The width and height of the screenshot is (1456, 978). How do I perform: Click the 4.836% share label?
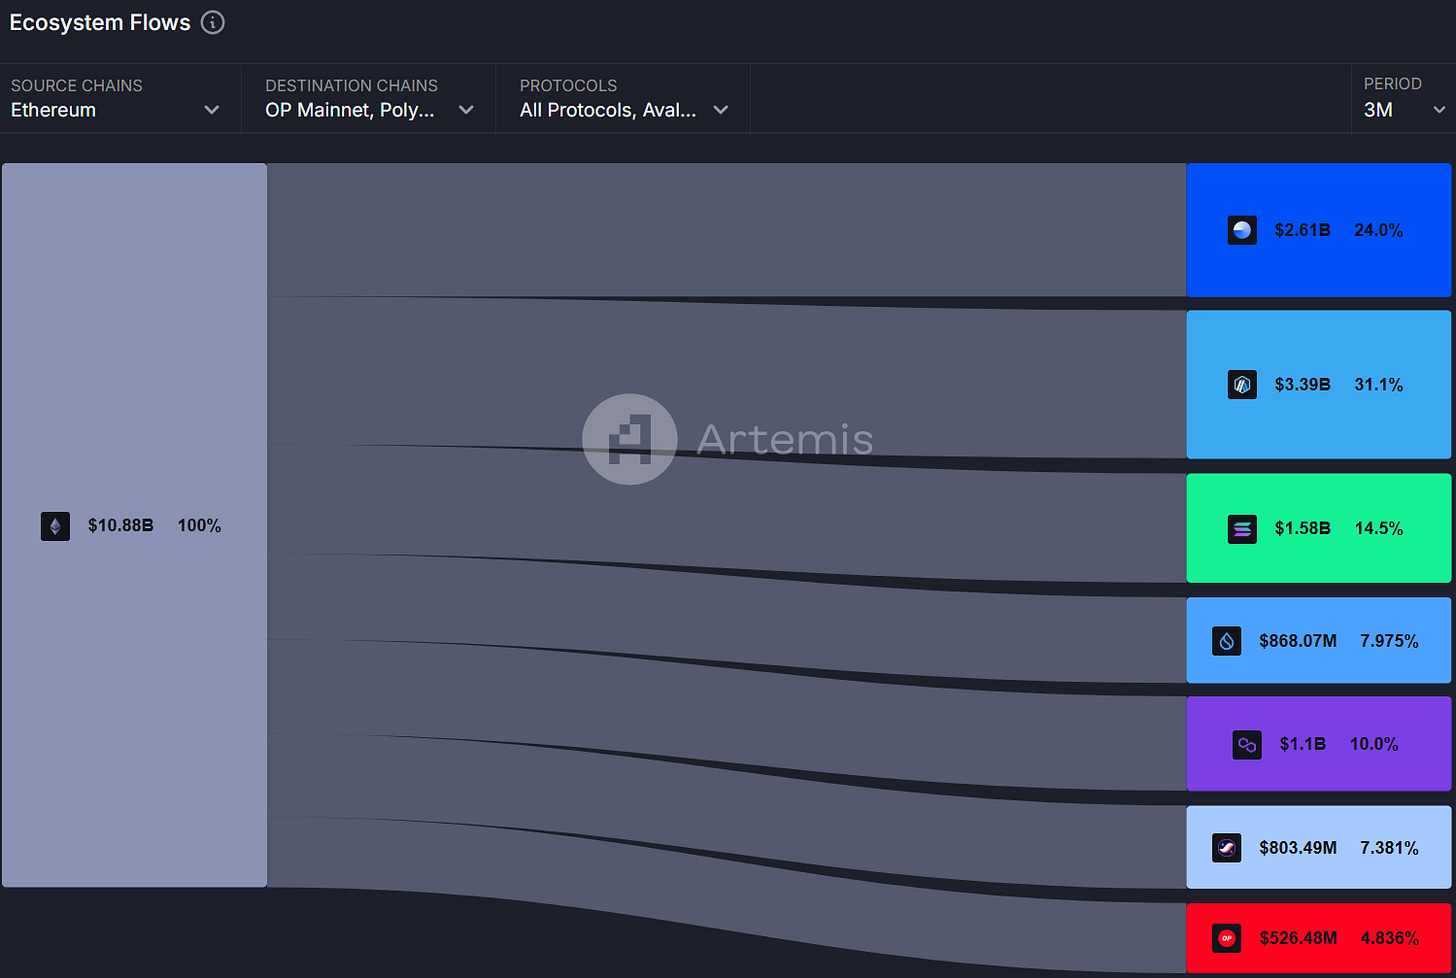click(1389, 938)
